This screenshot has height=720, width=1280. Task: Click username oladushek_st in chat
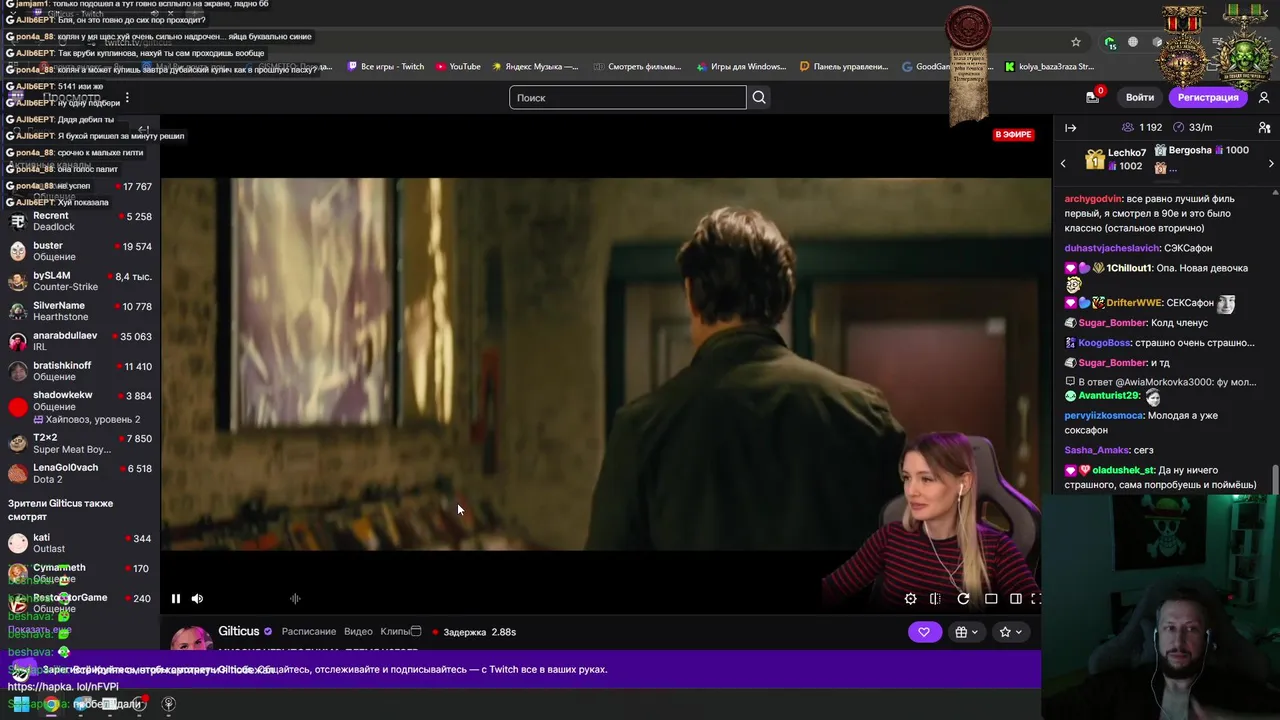[x=1122, y=470]
